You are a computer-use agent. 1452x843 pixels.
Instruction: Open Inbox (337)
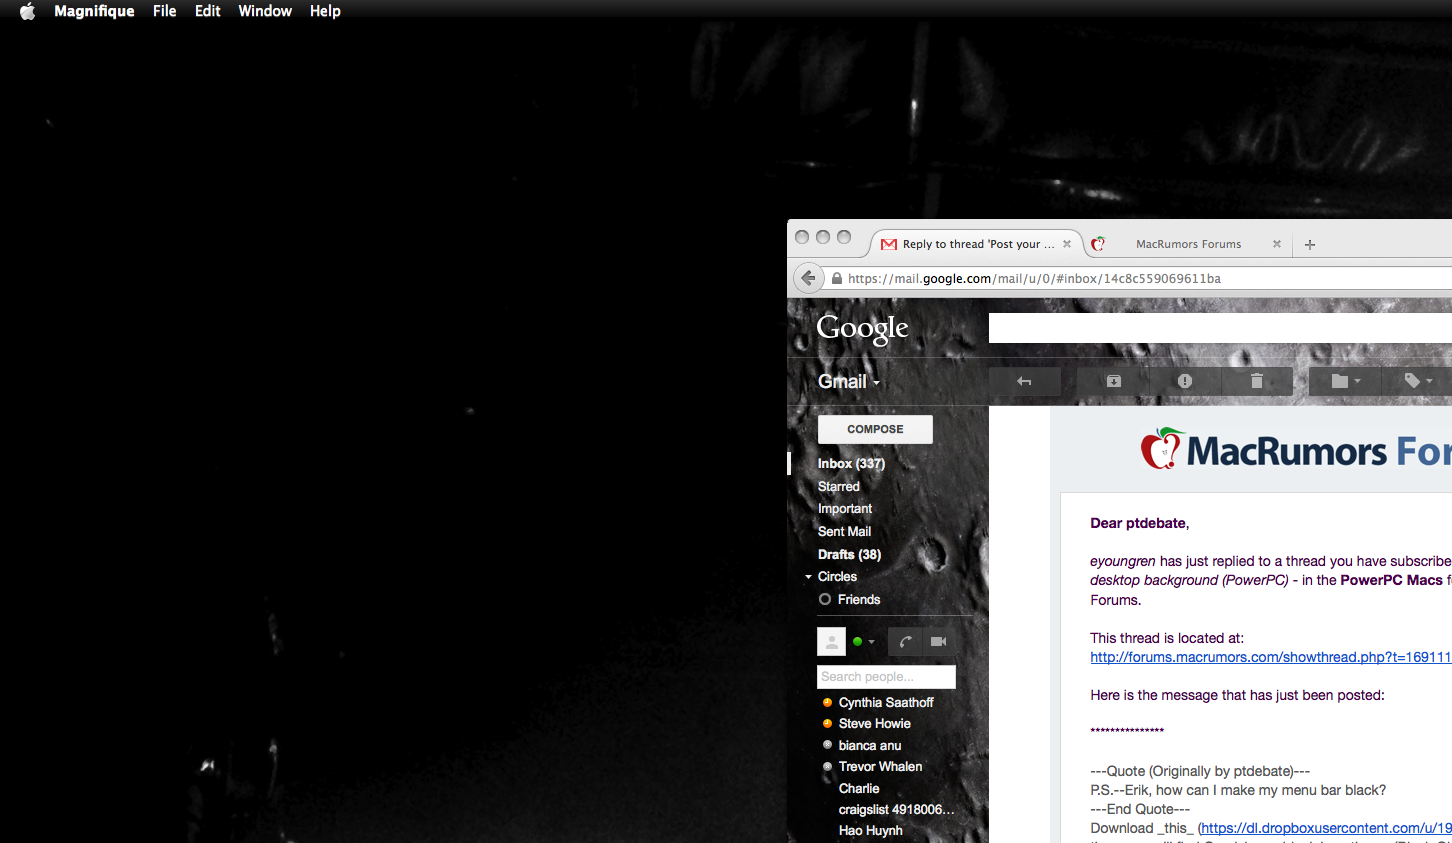851,464
